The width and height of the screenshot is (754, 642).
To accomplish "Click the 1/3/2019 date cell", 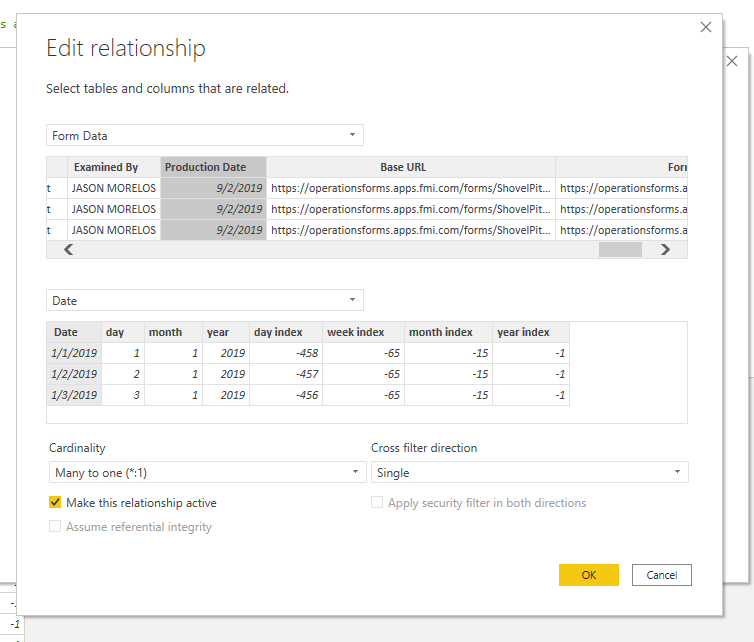I will 74,395.
